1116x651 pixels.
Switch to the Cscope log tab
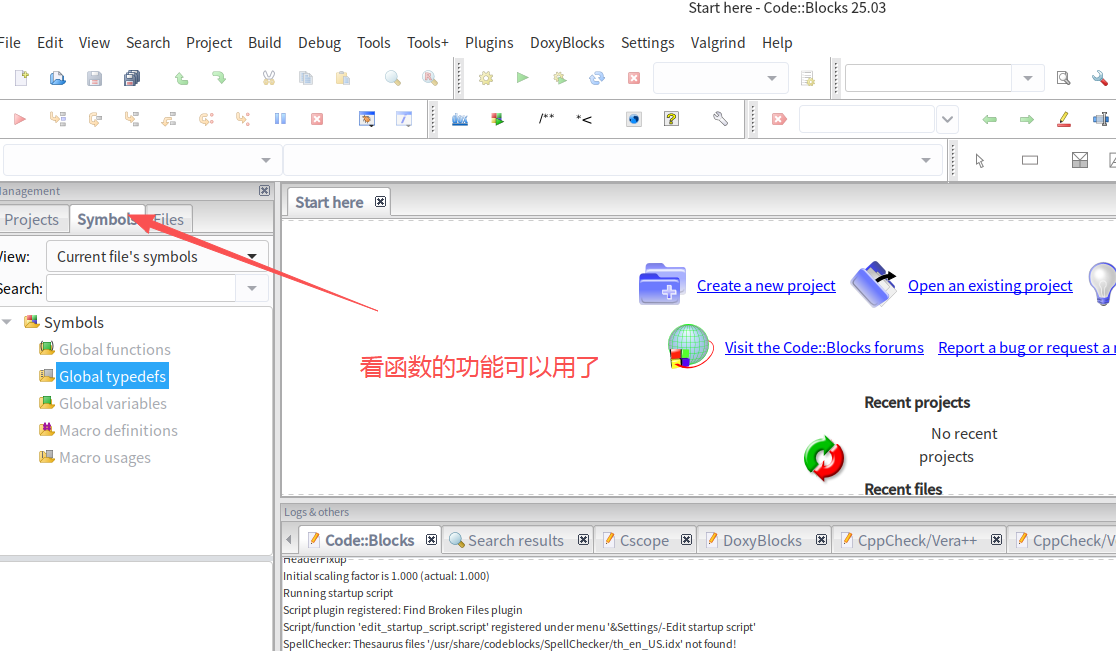[645, 539]
